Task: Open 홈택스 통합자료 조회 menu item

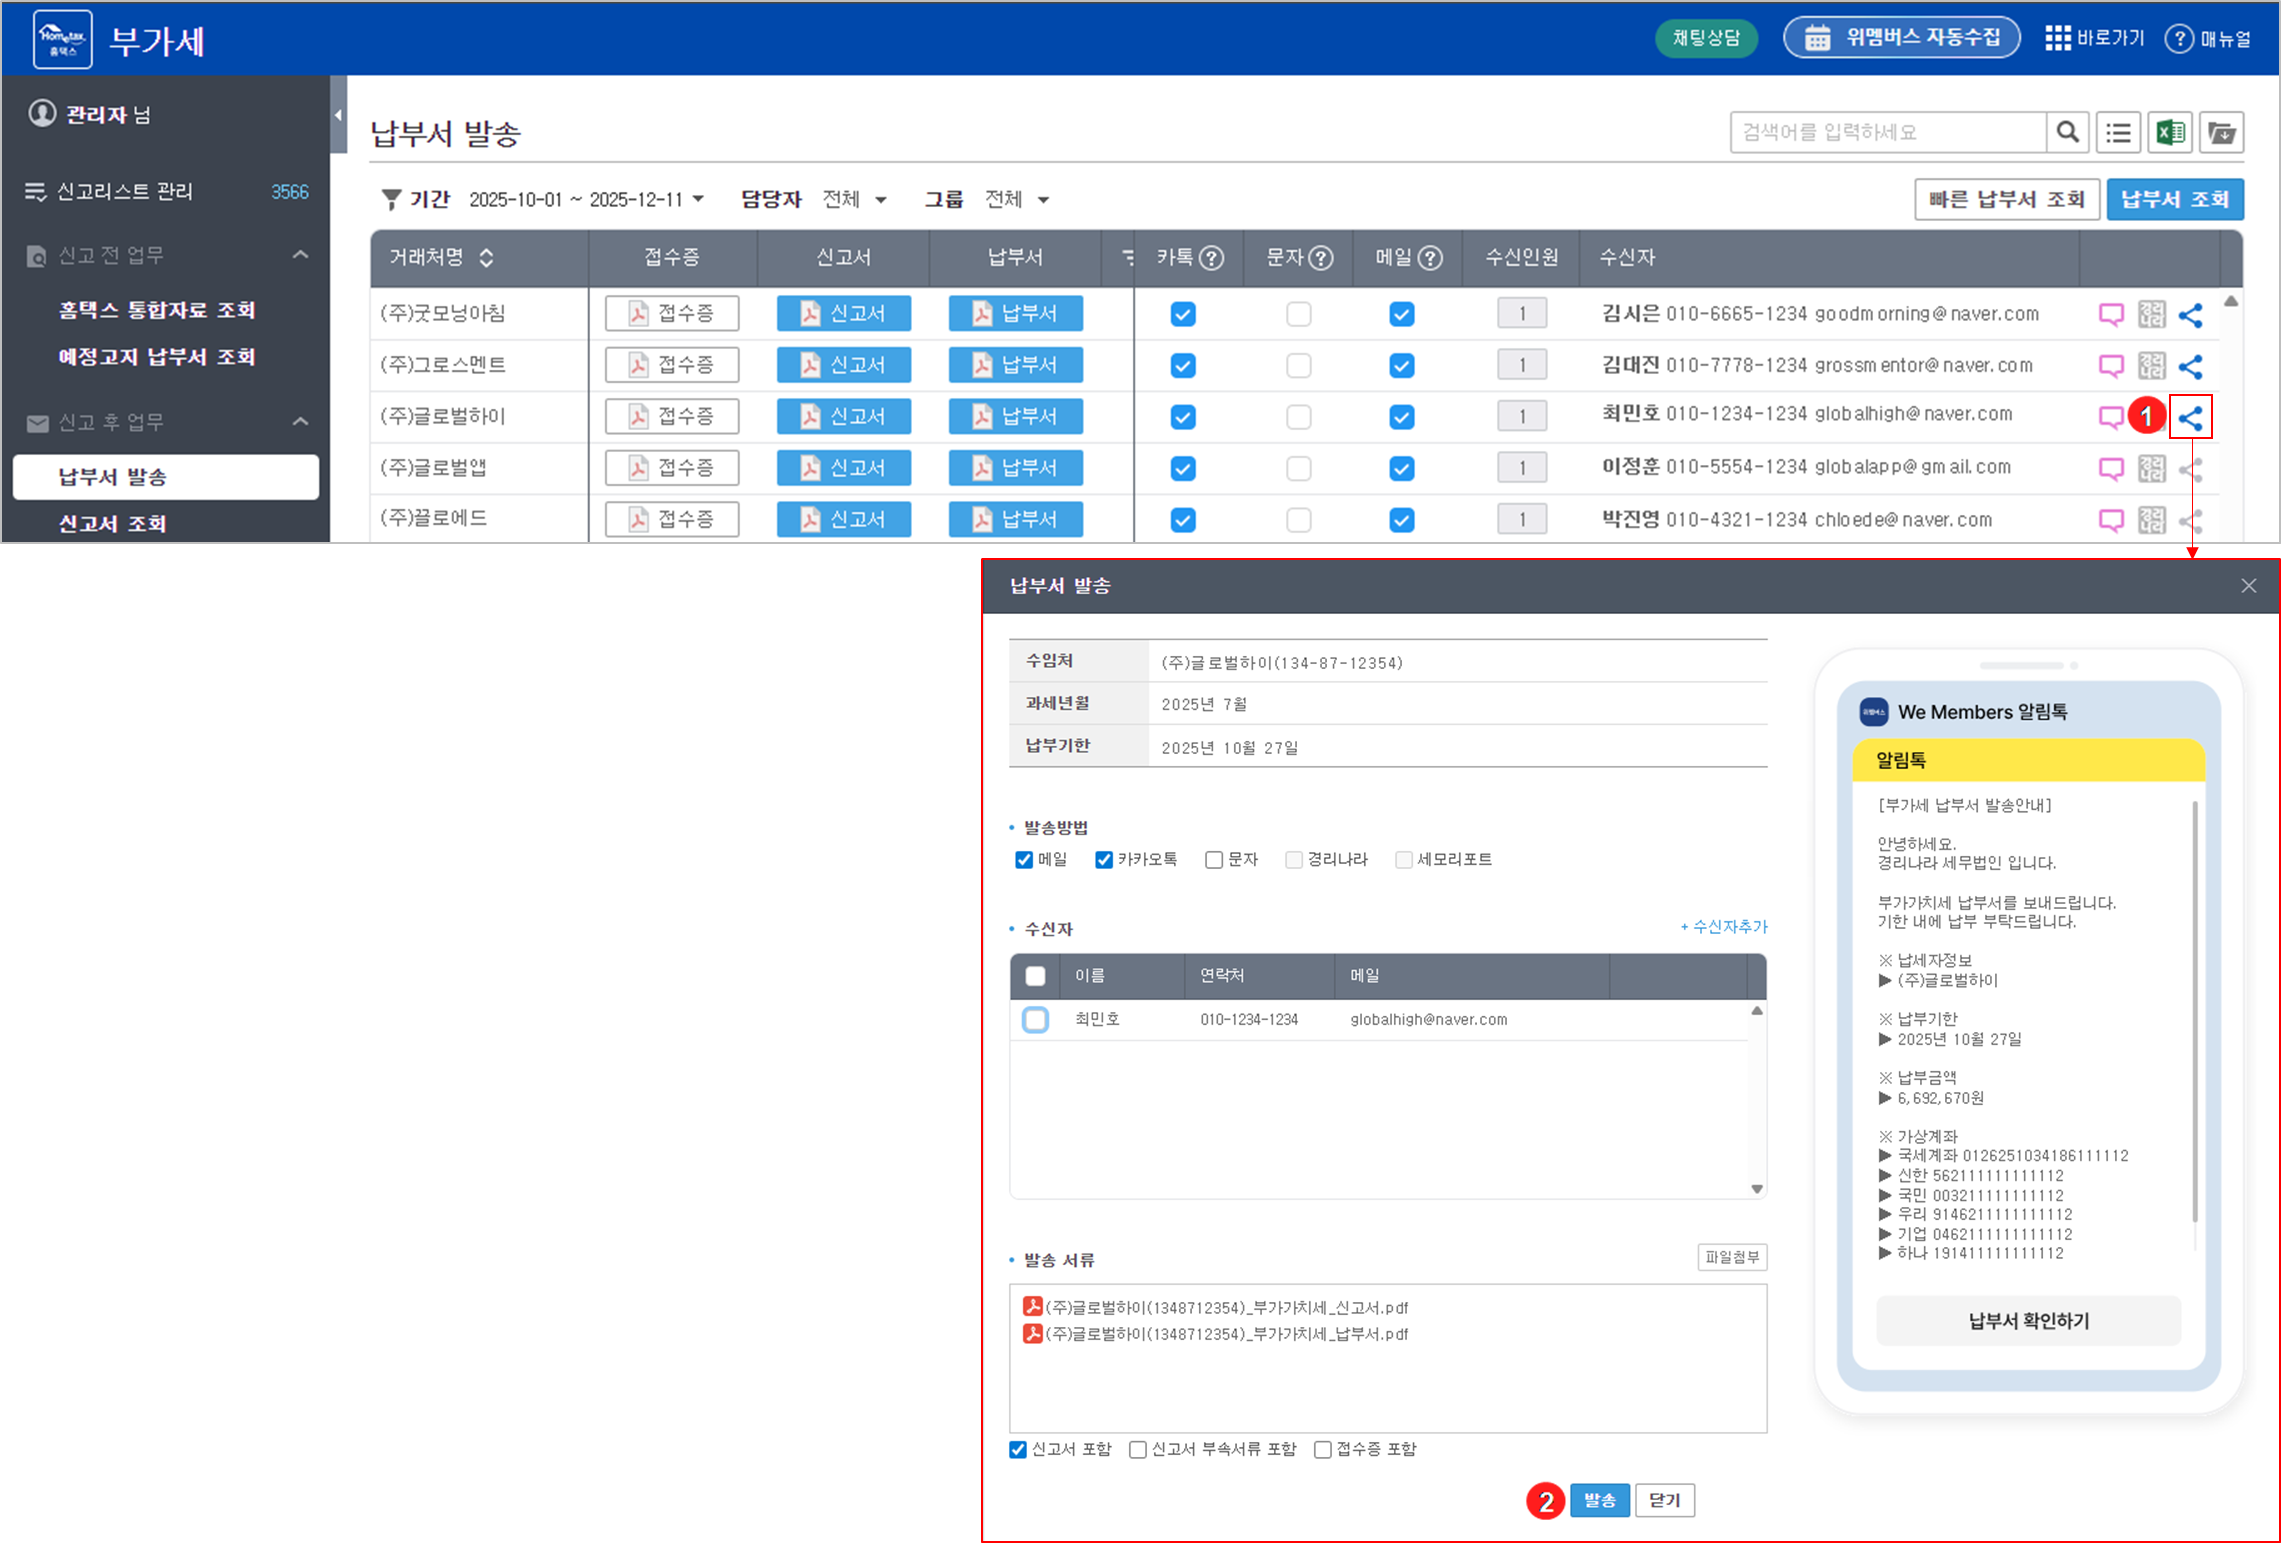Action: point(157,310)
